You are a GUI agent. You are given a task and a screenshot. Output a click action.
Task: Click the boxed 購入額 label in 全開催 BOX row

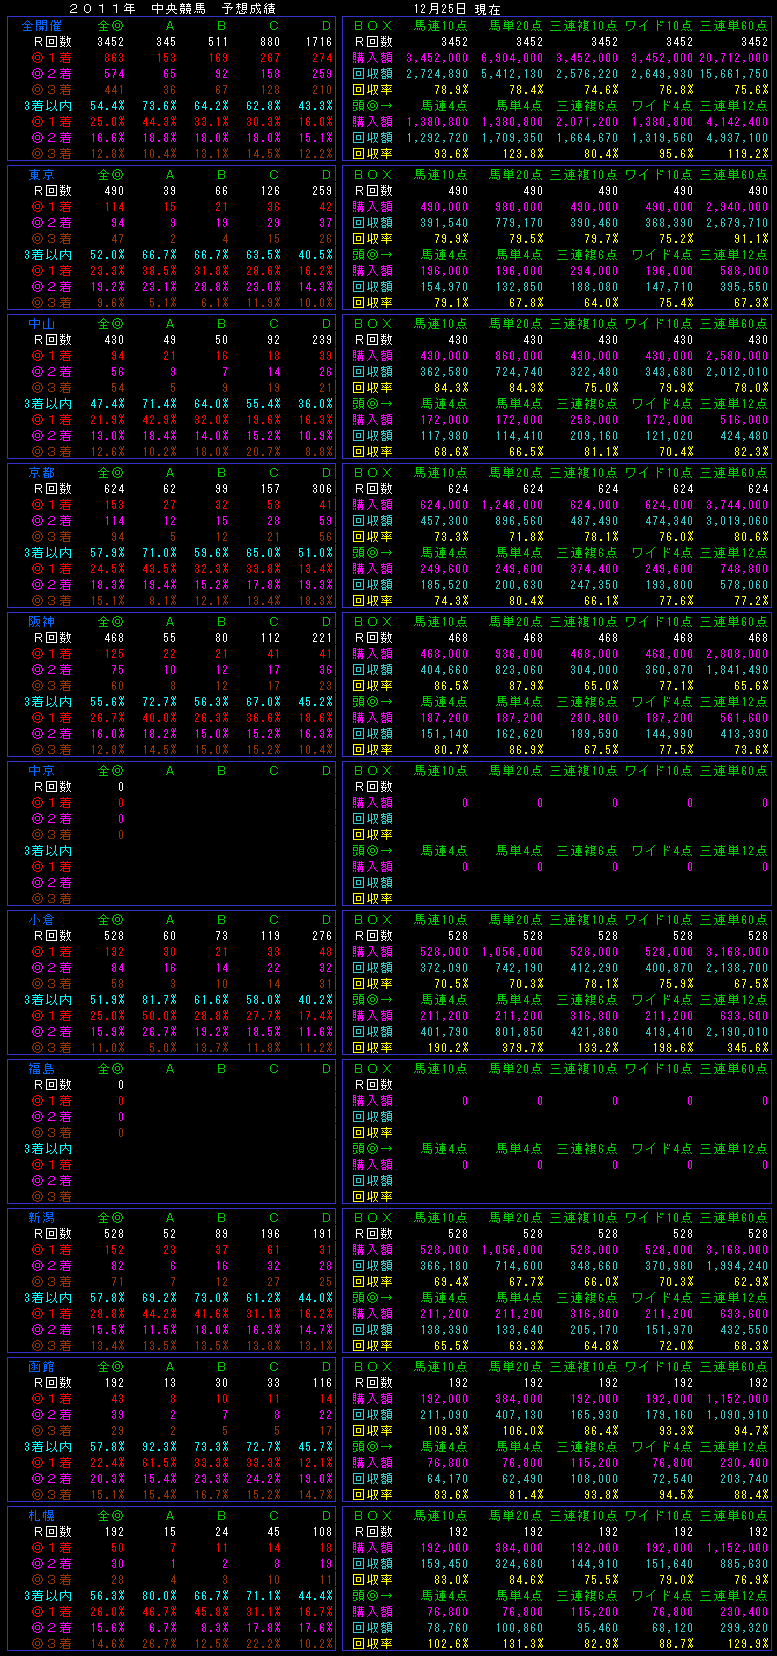pos(373,58)
